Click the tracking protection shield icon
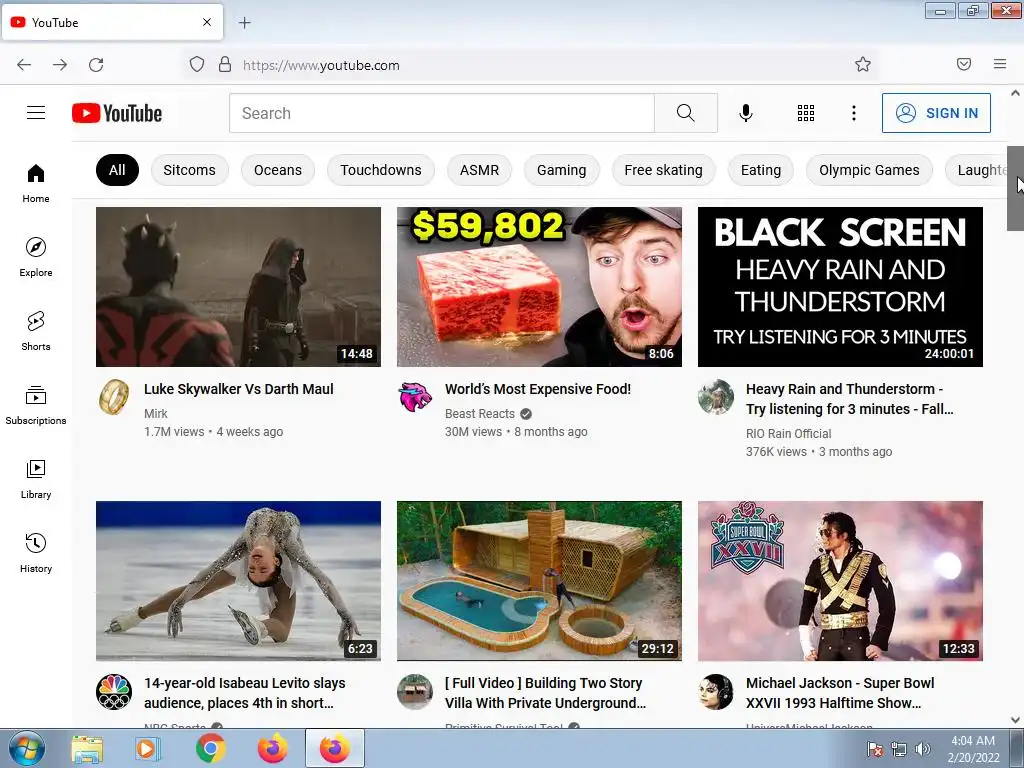1024x768 pixels. 197,64
